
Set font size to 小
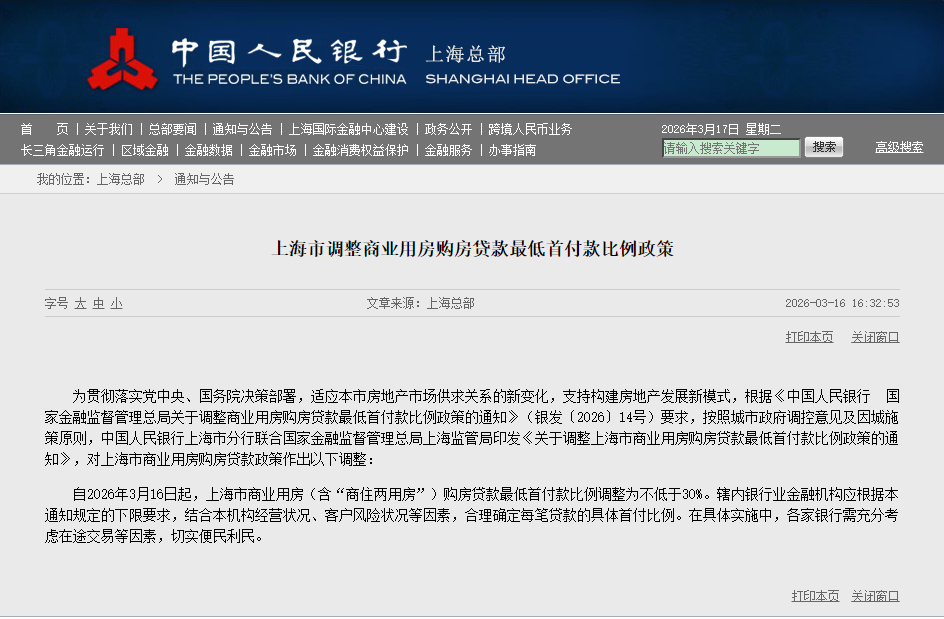[117, 303]
